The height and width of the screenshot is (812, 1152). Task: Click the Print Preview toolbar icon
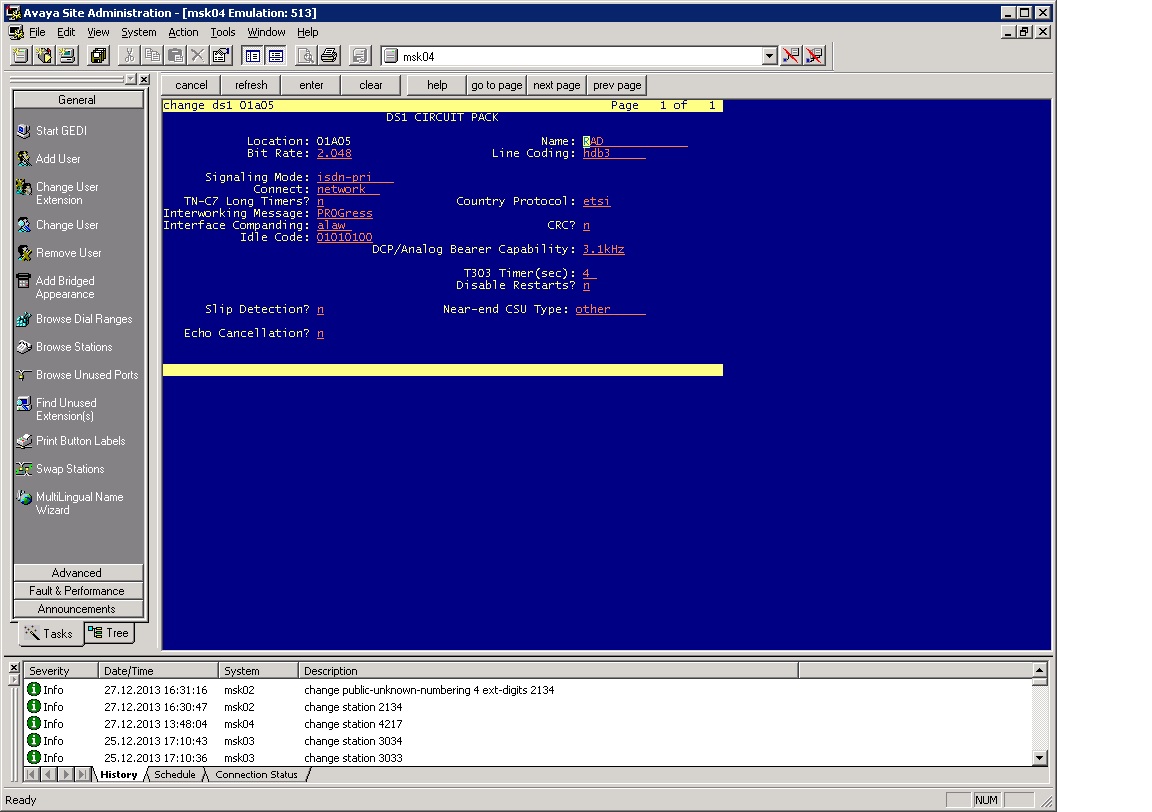[x=306, y=56]
